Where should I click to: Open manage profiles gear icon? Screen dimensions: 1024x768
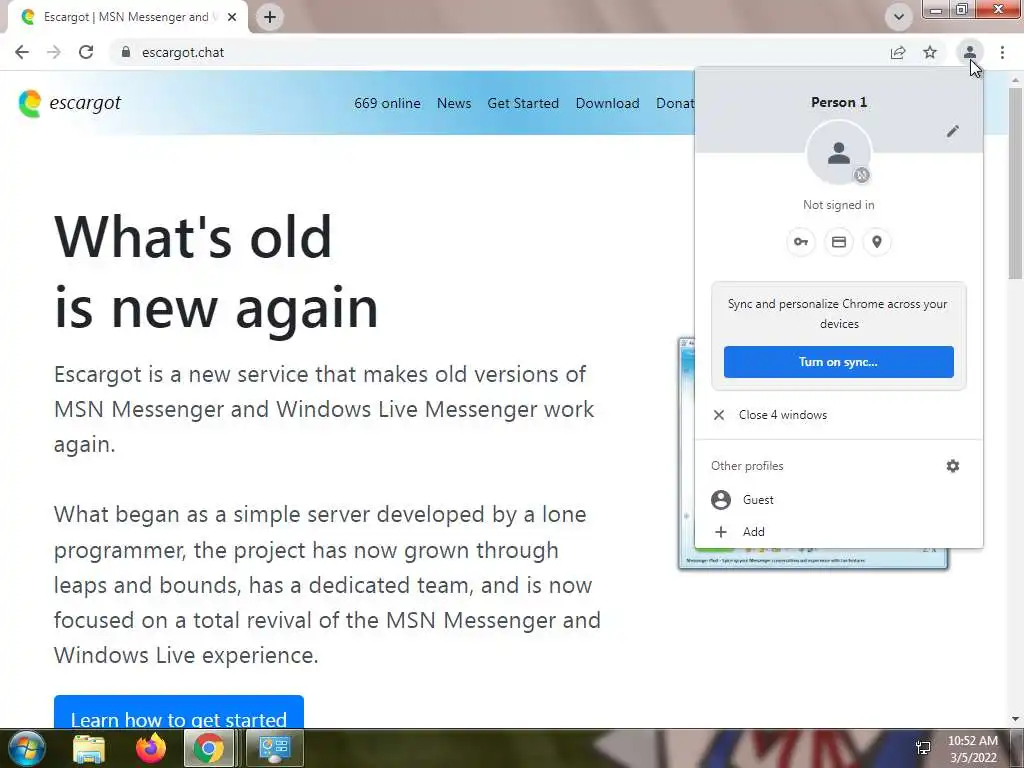click(x=953, y=466)
